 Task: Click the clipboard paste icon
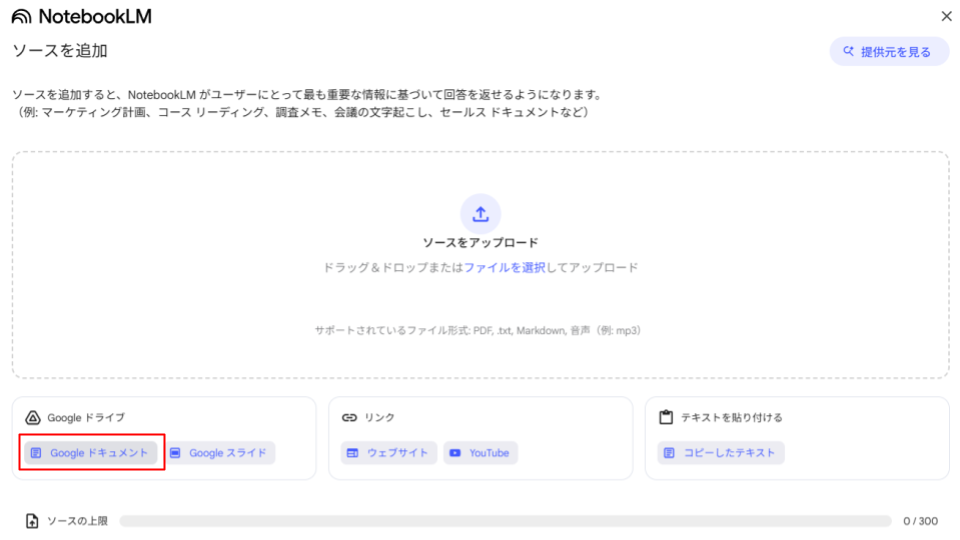coord(666,418)
